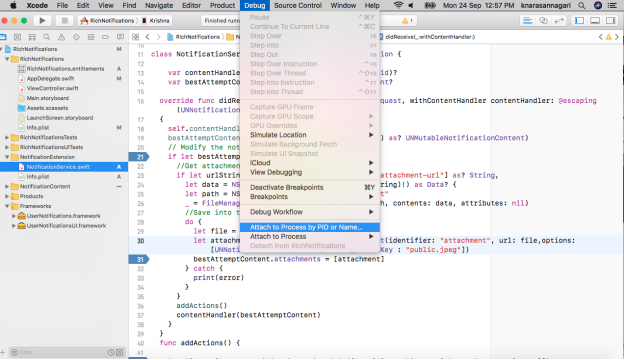Open the Symbol navigator
624x360 pixels.
coord(32,37)
